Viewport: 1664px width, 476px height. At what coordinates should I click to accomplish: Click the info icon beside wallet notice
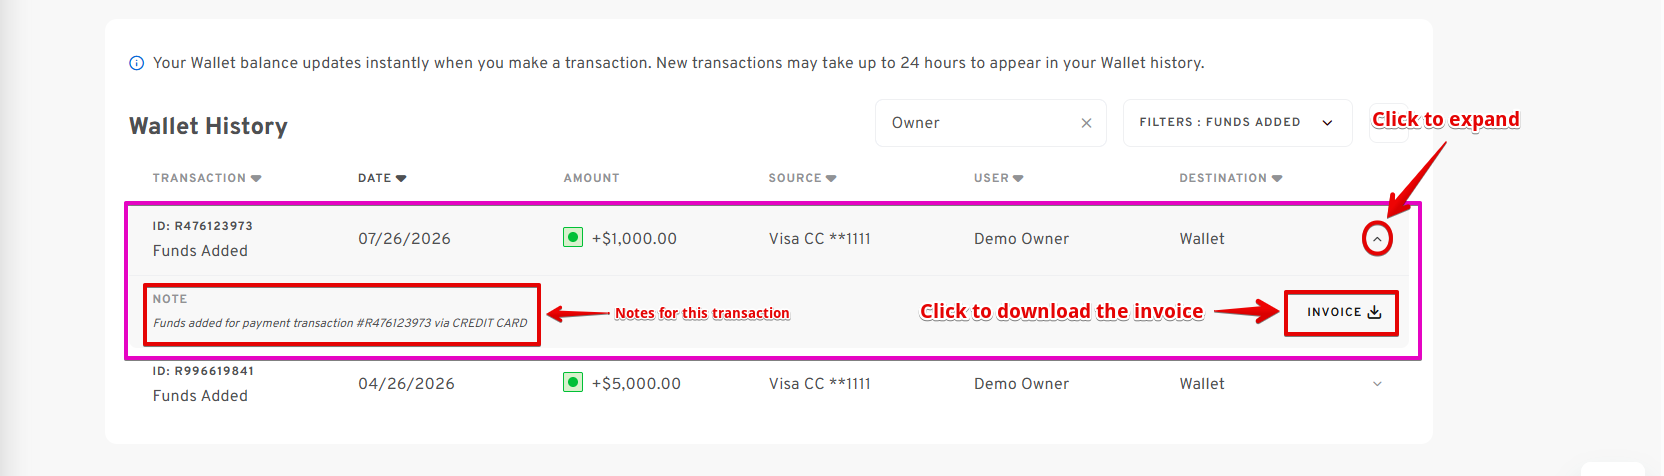tap(137, 63)
